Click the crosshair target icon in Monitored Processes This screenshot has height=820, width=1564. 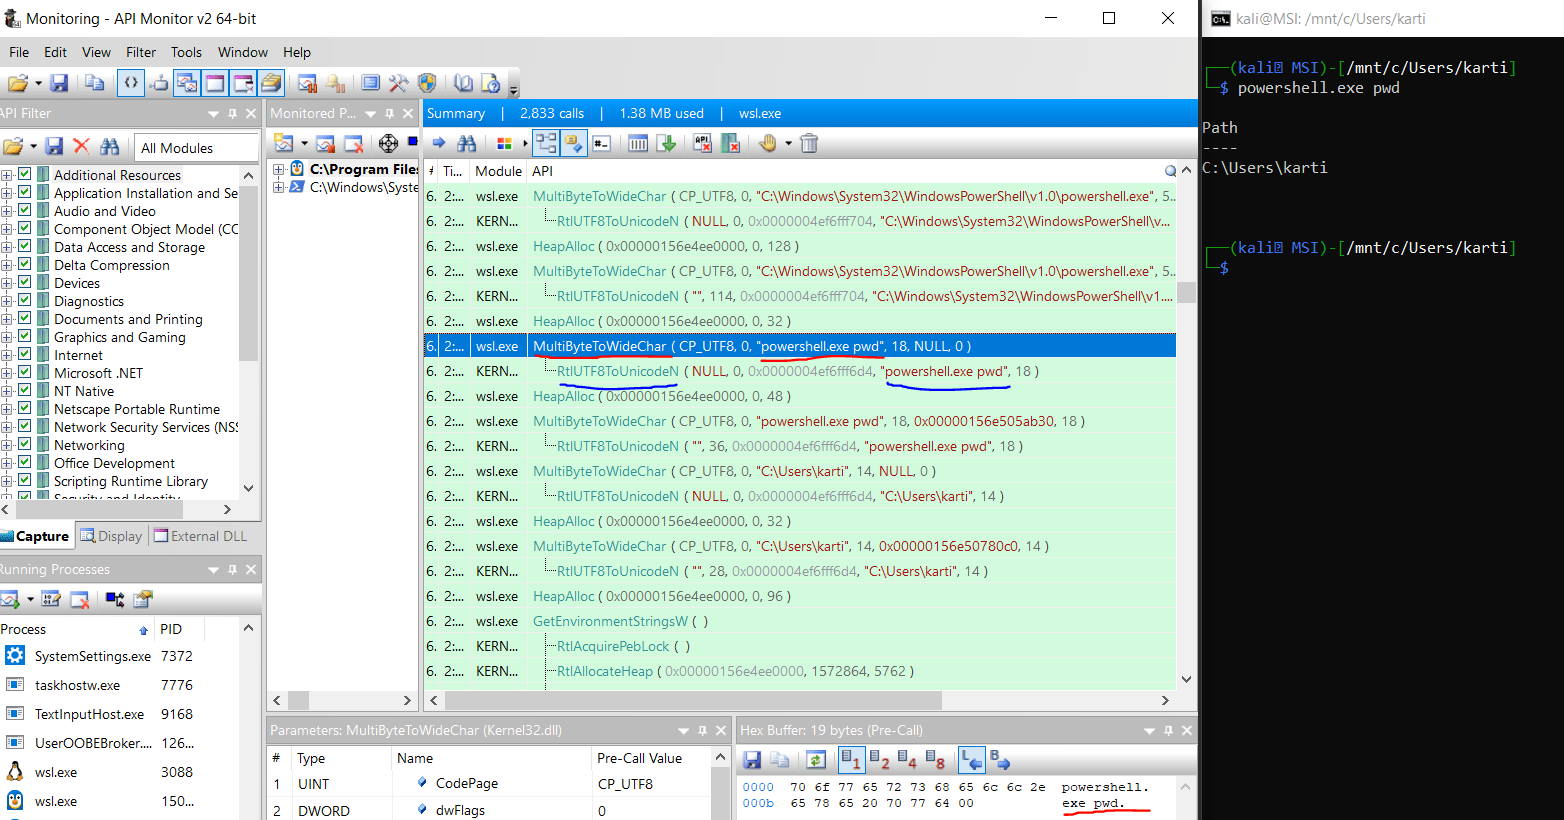pyautogui.click(x=388, y=144)
